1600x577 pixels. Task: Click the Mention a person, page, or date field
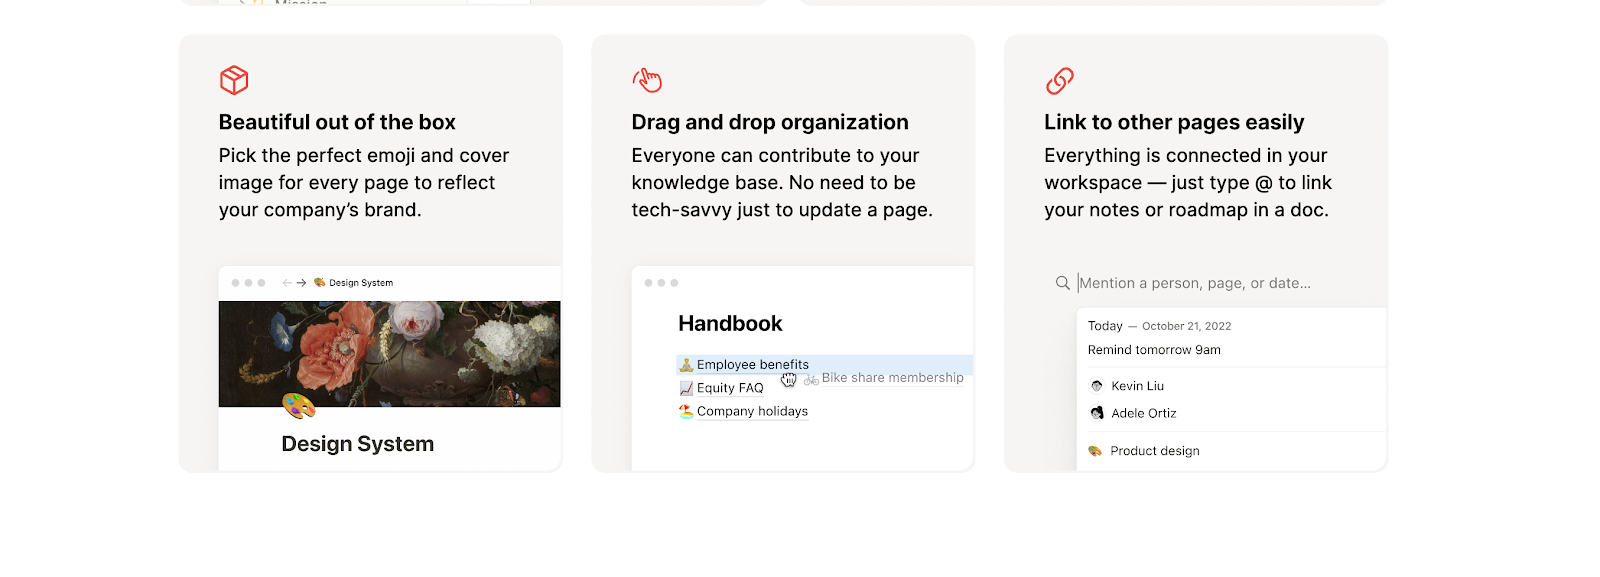(1194, 283)
